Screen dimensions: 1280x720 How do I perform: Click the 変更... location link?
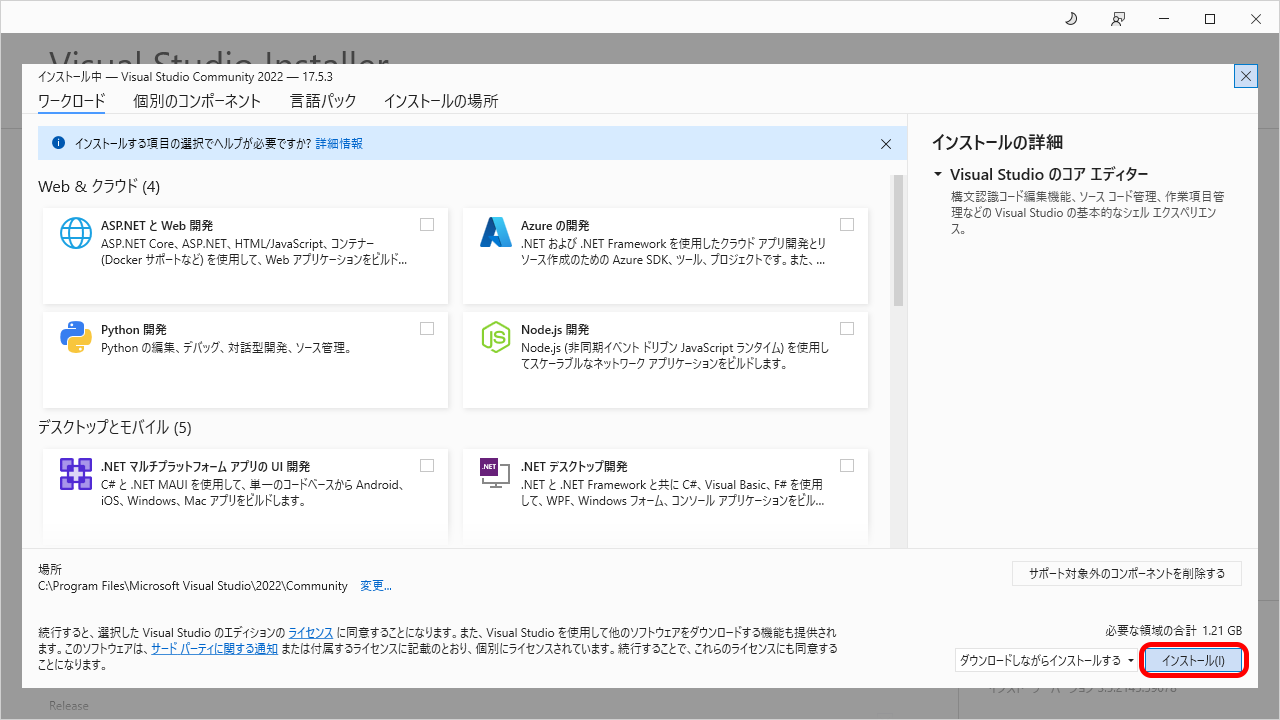376,586
